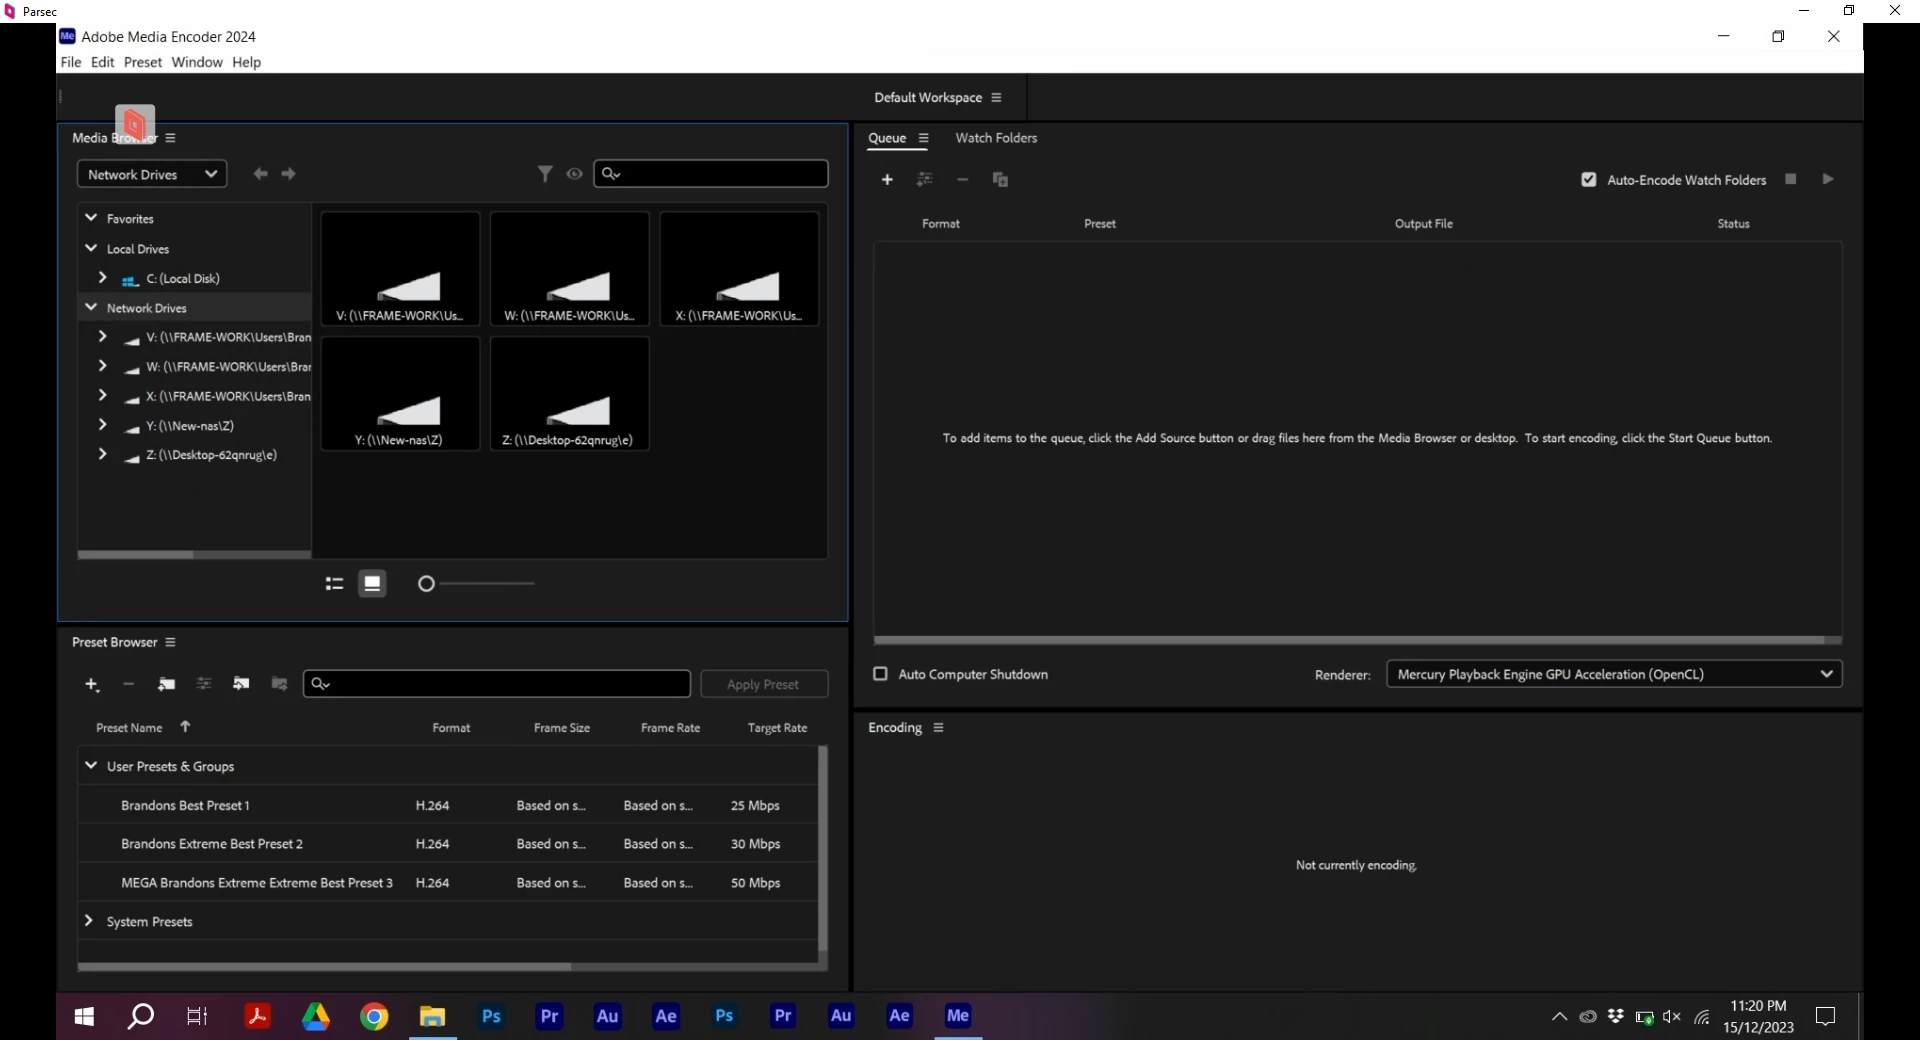Open the File menu
The image size is (1920, 1040).
tap(71, 62)
